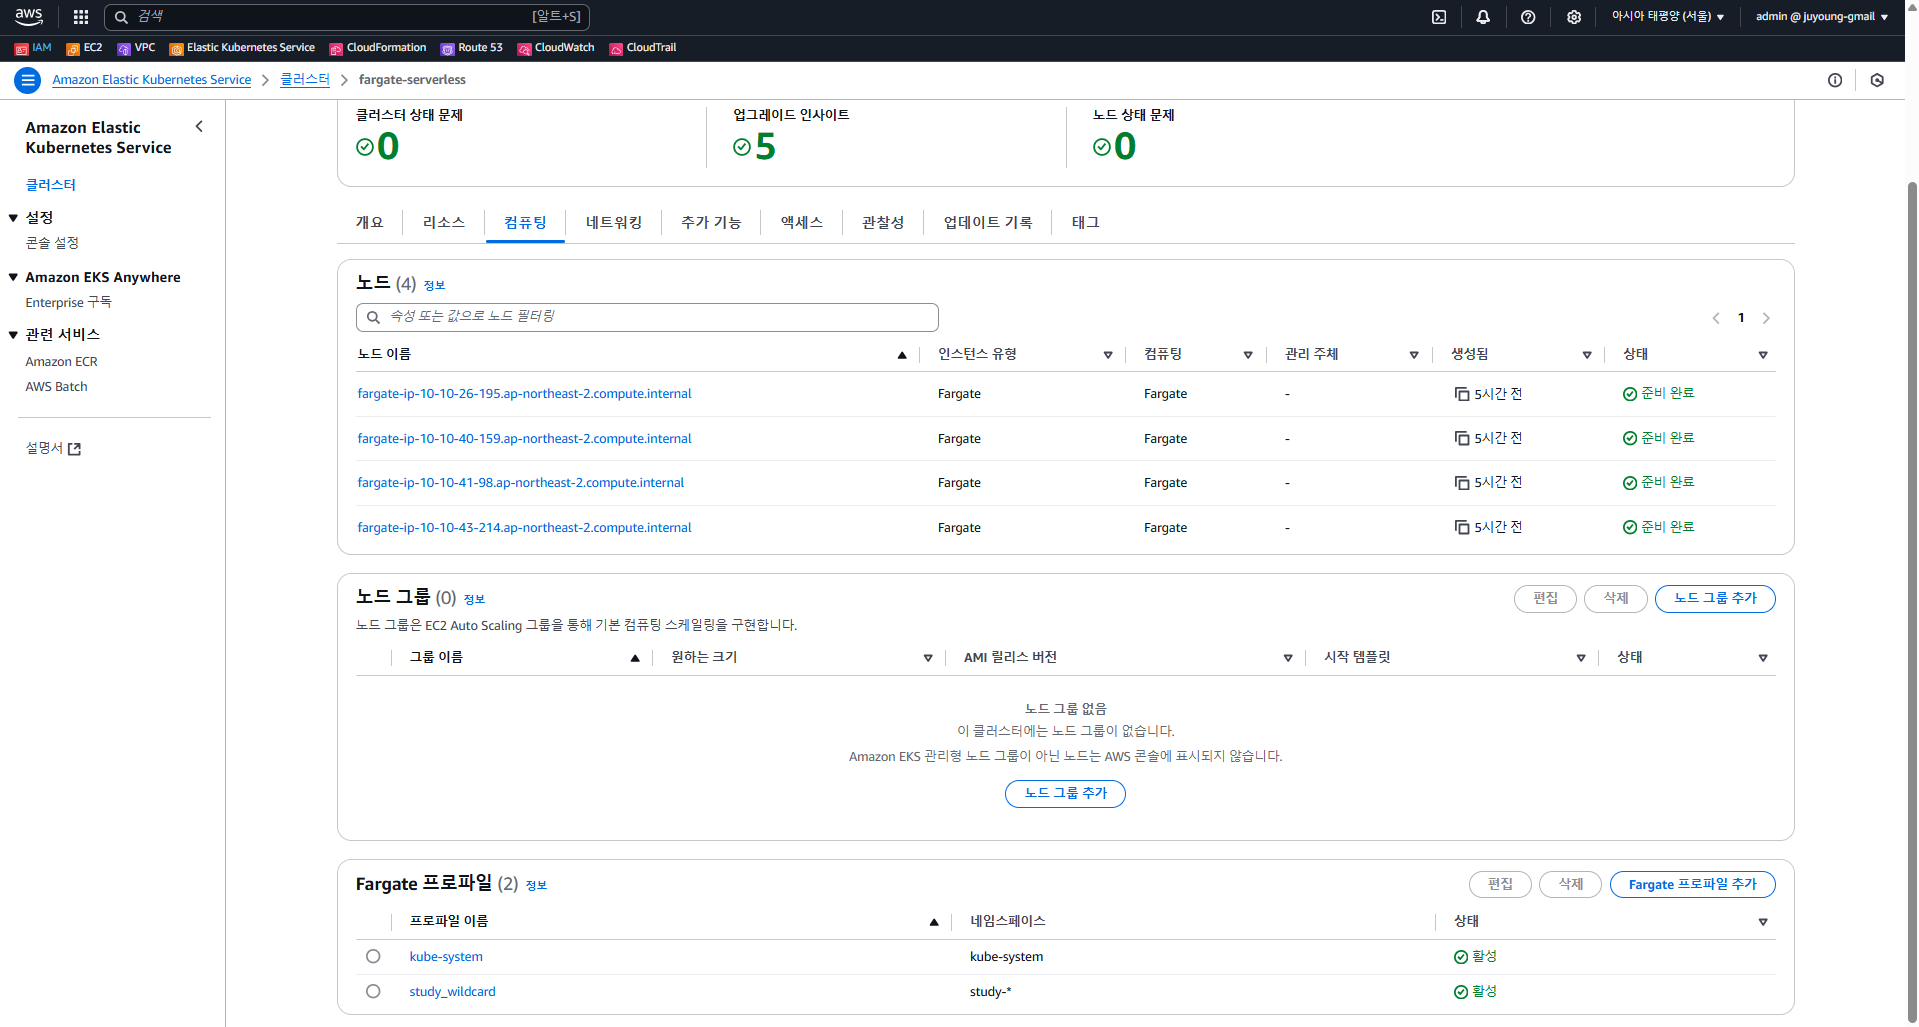
Task: Open the VPC shortcut in favorites bar
Action: click(x=136, y=48)
